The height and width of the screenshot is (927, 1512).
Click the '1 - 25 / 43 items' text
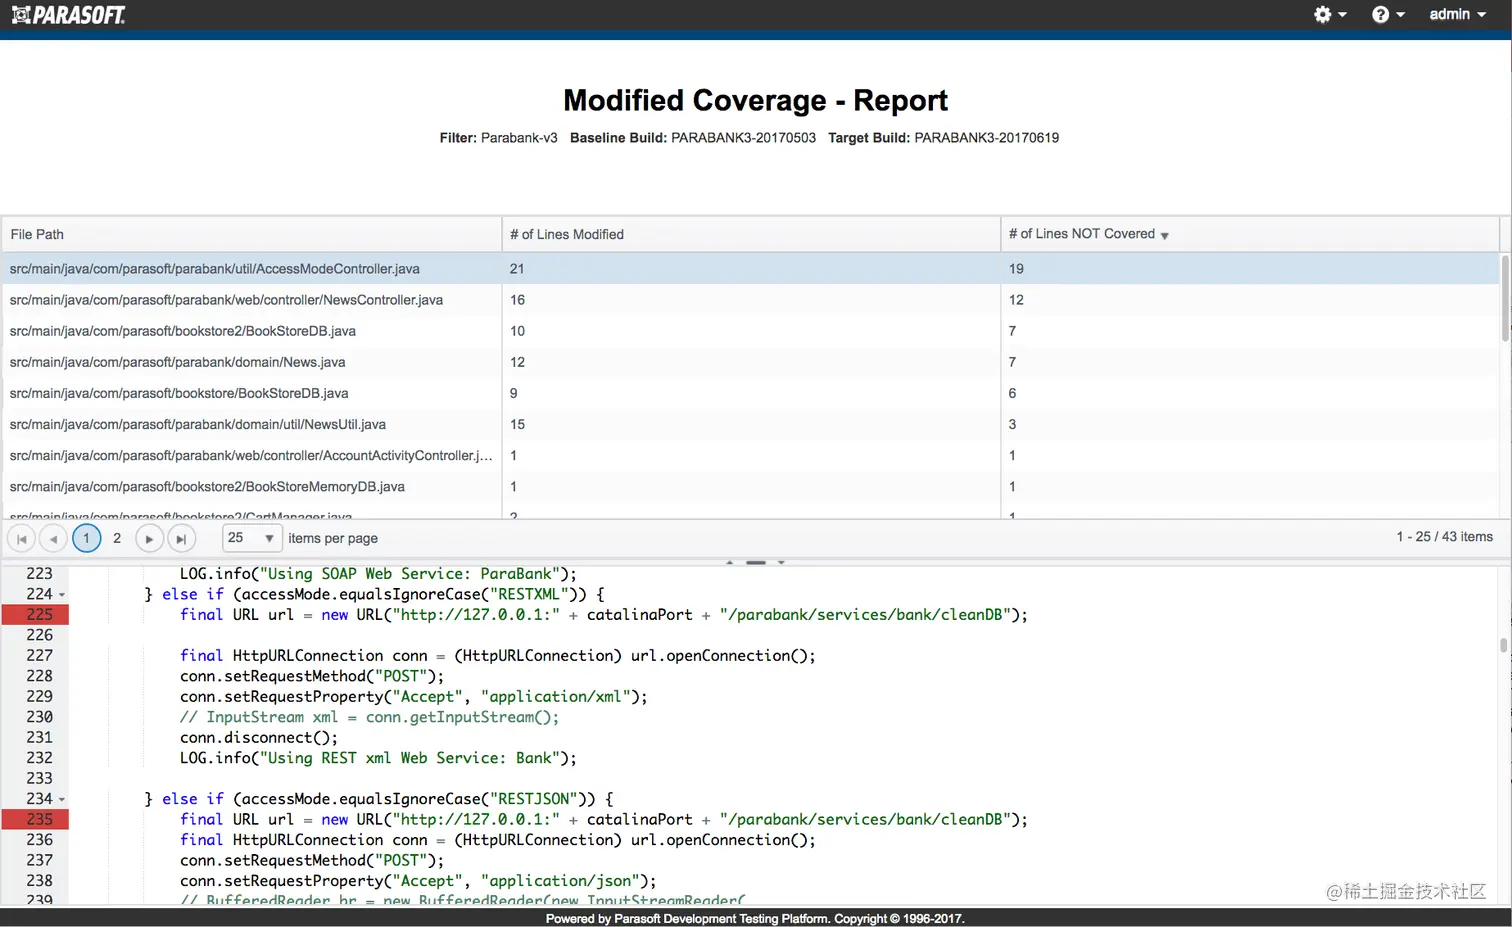coord(1444,537)
